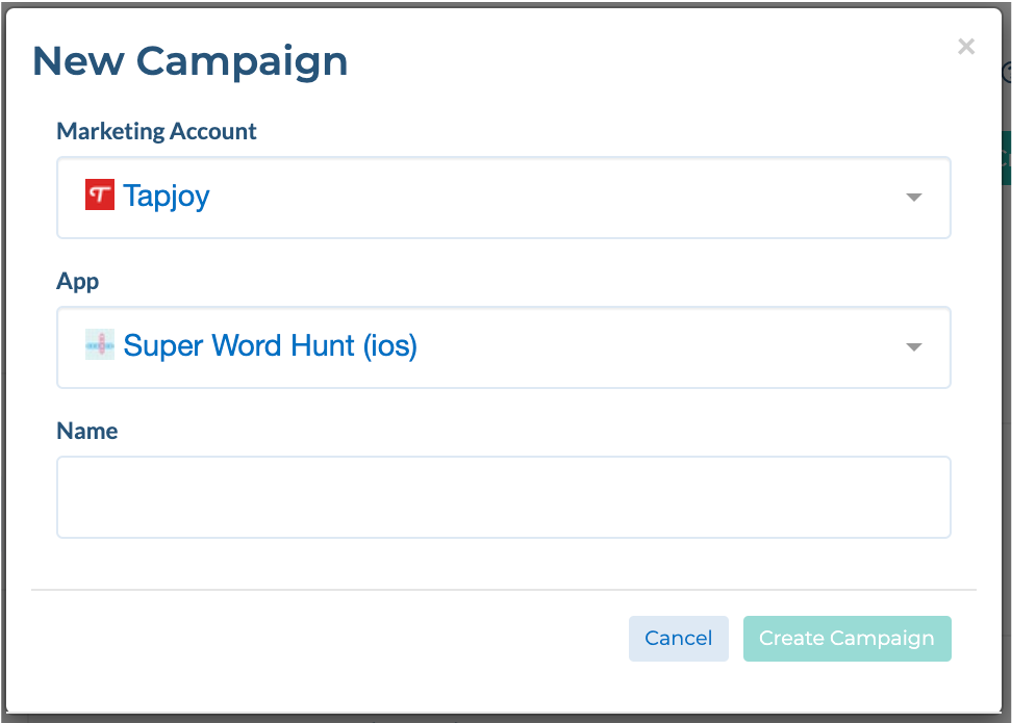Screen dimensions: 1012x725
Task: Focus the Name text field
Action: pos(503,497)
